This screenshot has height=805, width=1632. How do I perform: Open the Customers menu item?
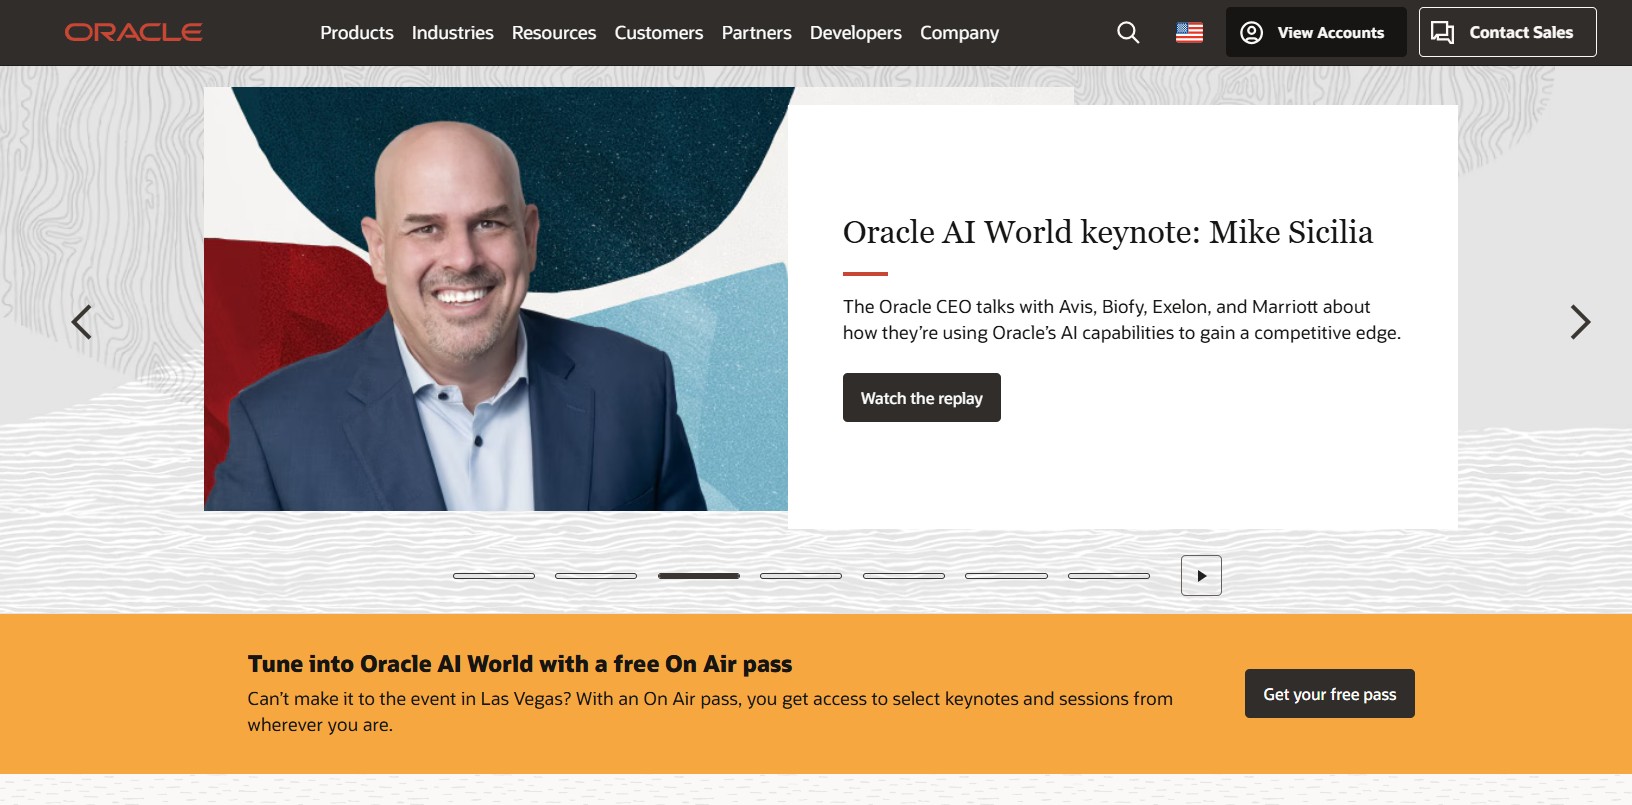[x=658, y=33]
